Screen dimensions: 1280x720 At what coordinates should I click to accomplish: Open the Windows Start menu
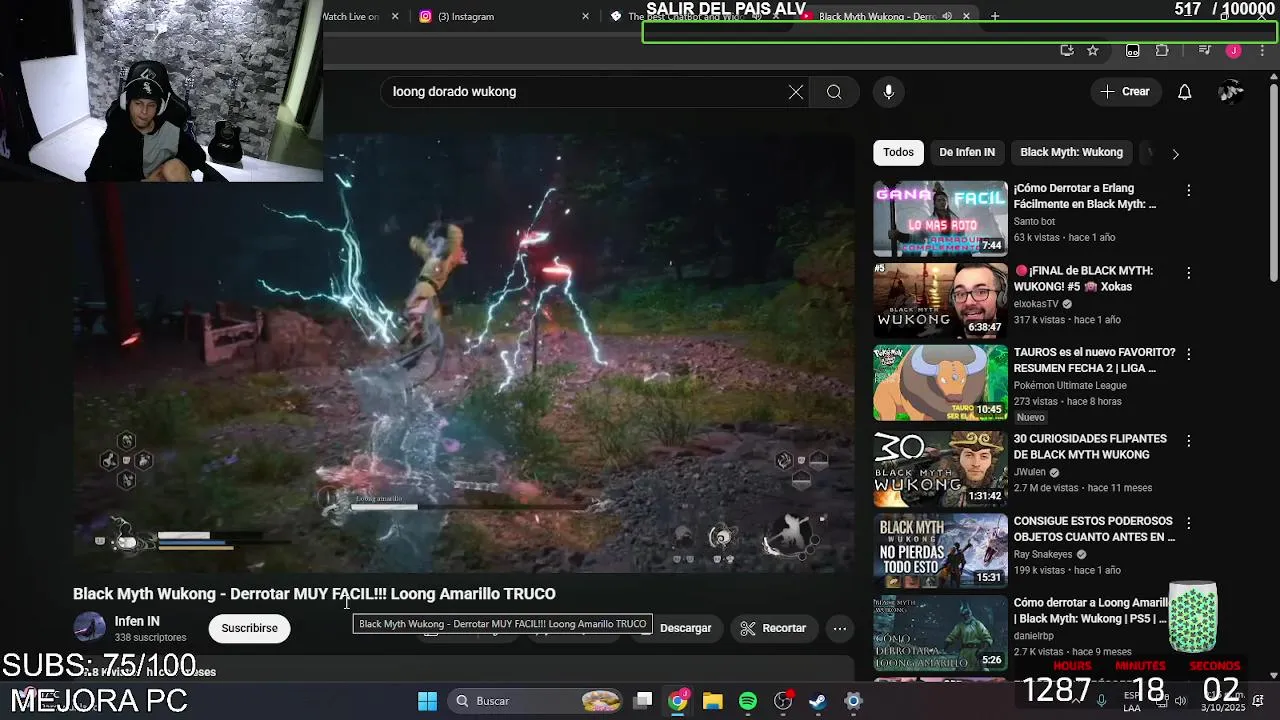(x=427, y=701)
